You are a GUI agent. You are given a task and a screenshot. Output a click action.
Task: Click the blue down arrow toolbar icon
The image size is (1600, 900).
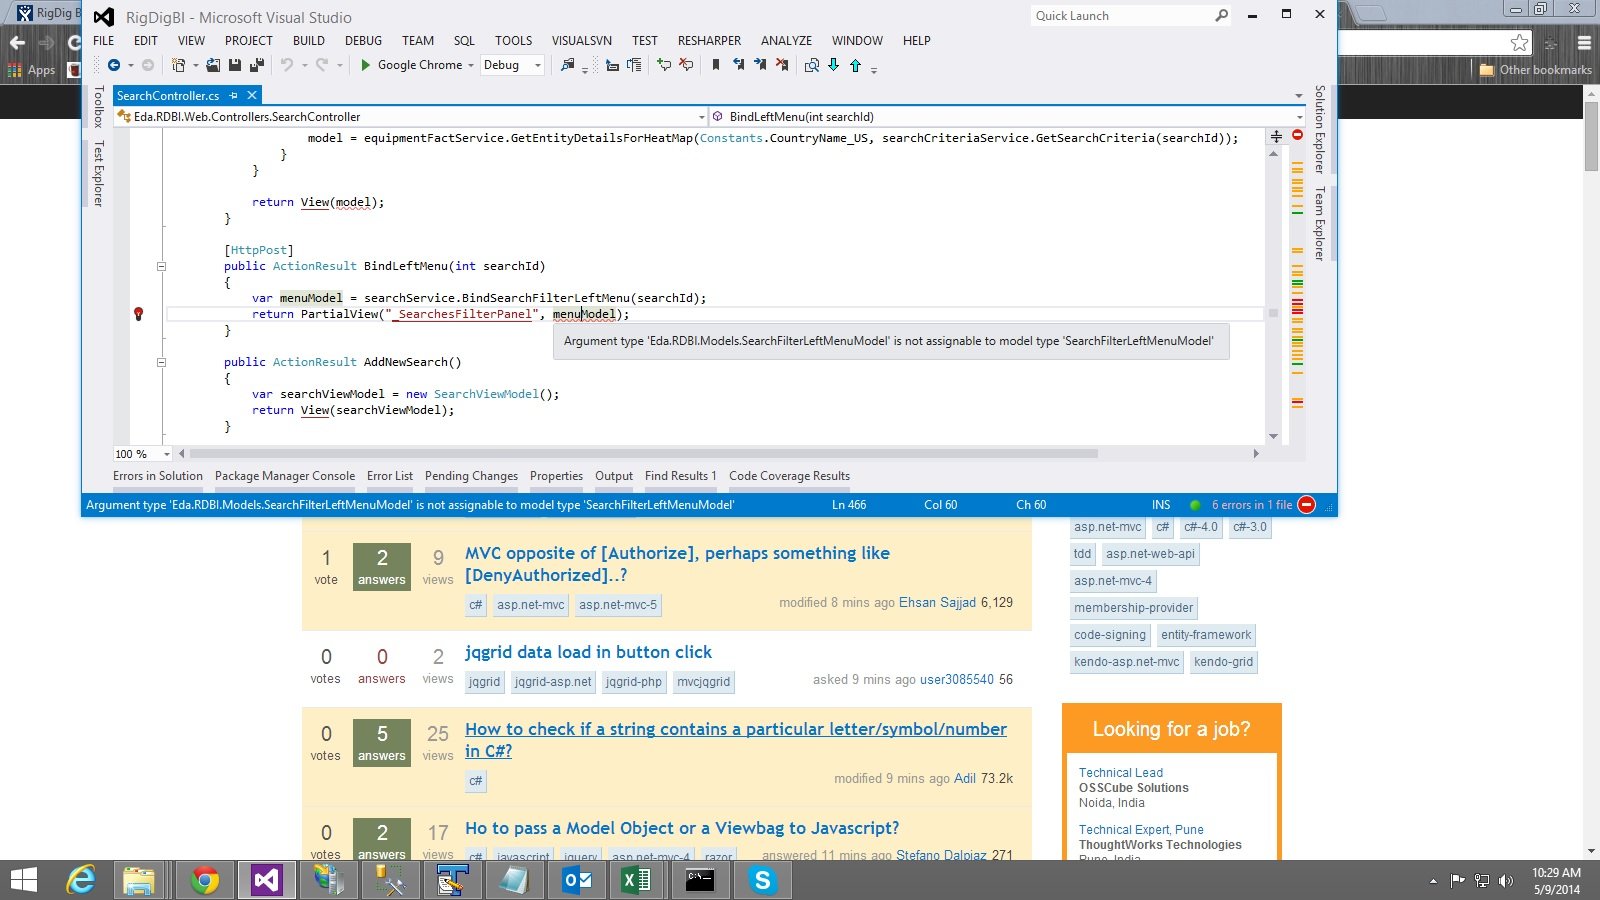pyautogui.click(x=833, y=65)
